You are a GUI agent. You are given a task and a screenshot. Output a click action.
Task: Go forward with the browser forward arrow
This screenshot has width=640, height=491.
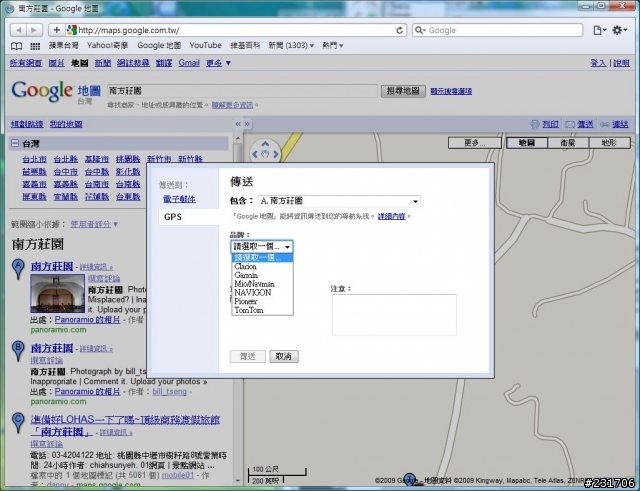pyautogui.click(x=34, y=30)
